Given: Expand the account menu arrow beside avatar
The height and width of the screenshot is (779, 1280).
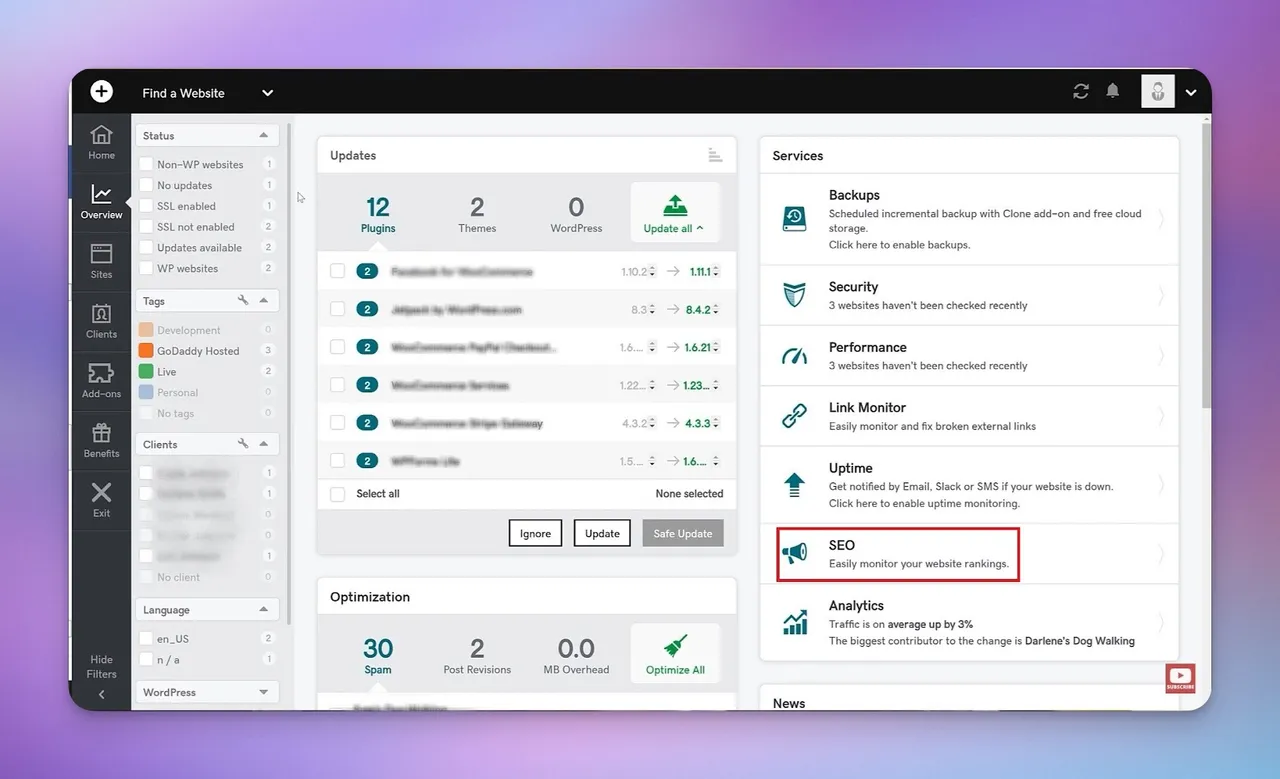Looking at the screenshot, I should tap(1191, 93).
